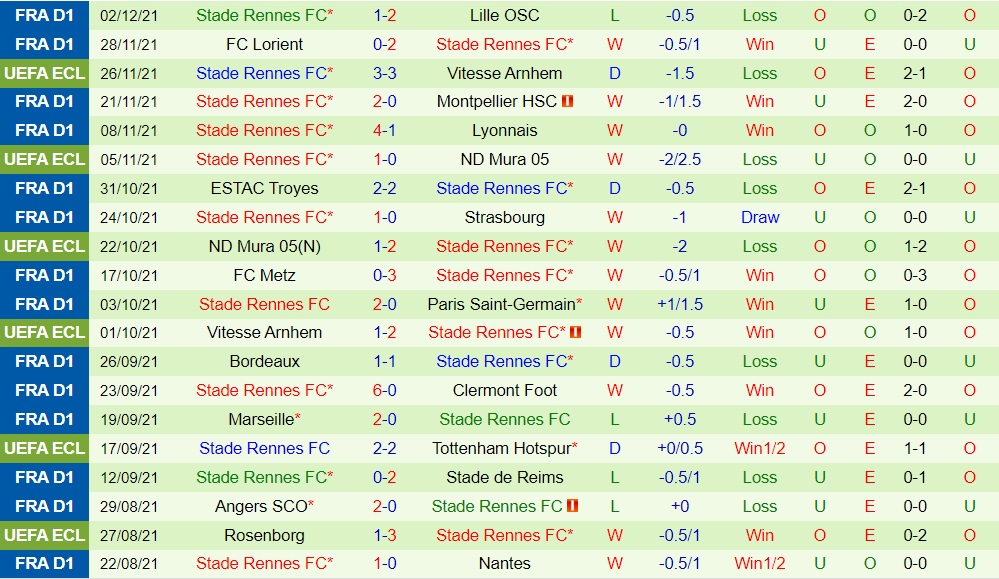The height and width of the screenshot is (579, 999).
Task: Open the Lille OSC team page
Action: [x=504, y=15]
